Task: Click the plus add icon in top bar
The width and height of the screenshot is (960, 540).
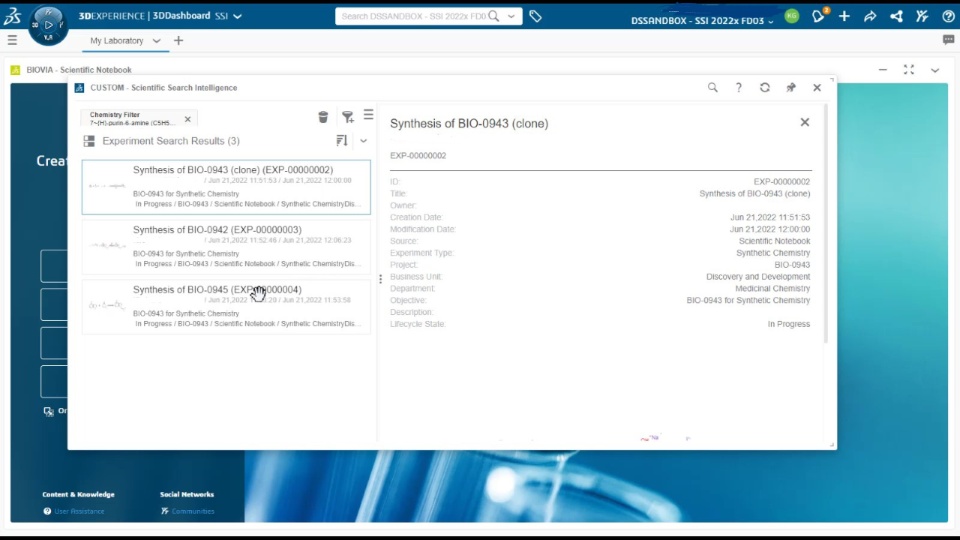Action: tap(844, 17)
